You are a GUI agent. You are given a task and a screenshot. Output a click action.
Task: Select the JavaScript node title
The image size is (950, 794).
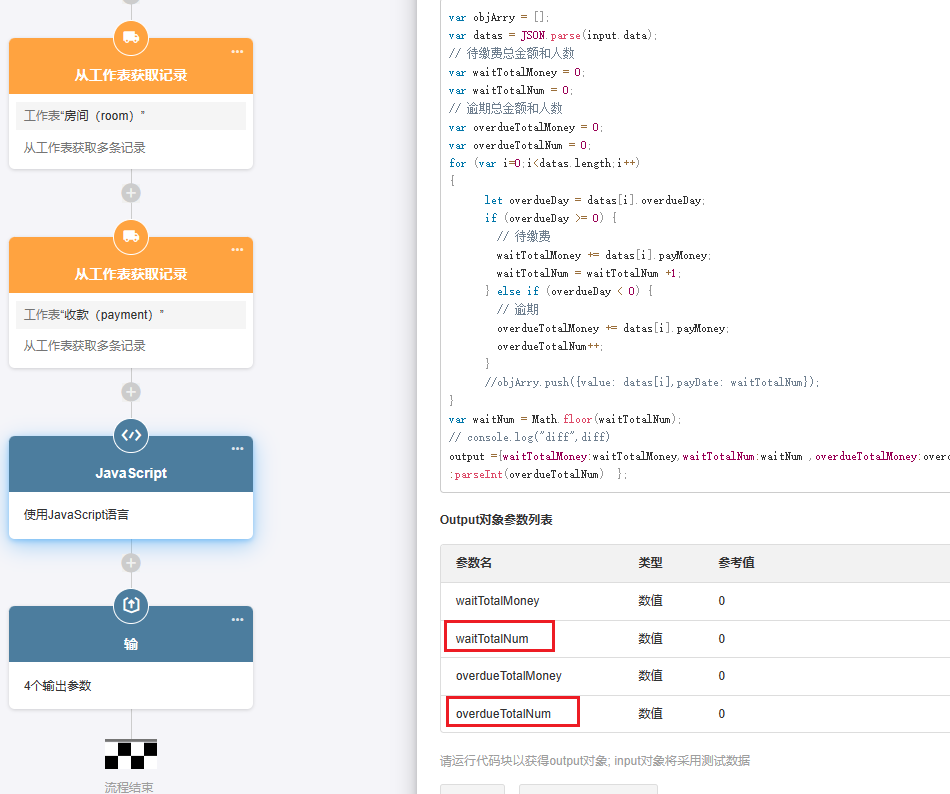[131, 473]
